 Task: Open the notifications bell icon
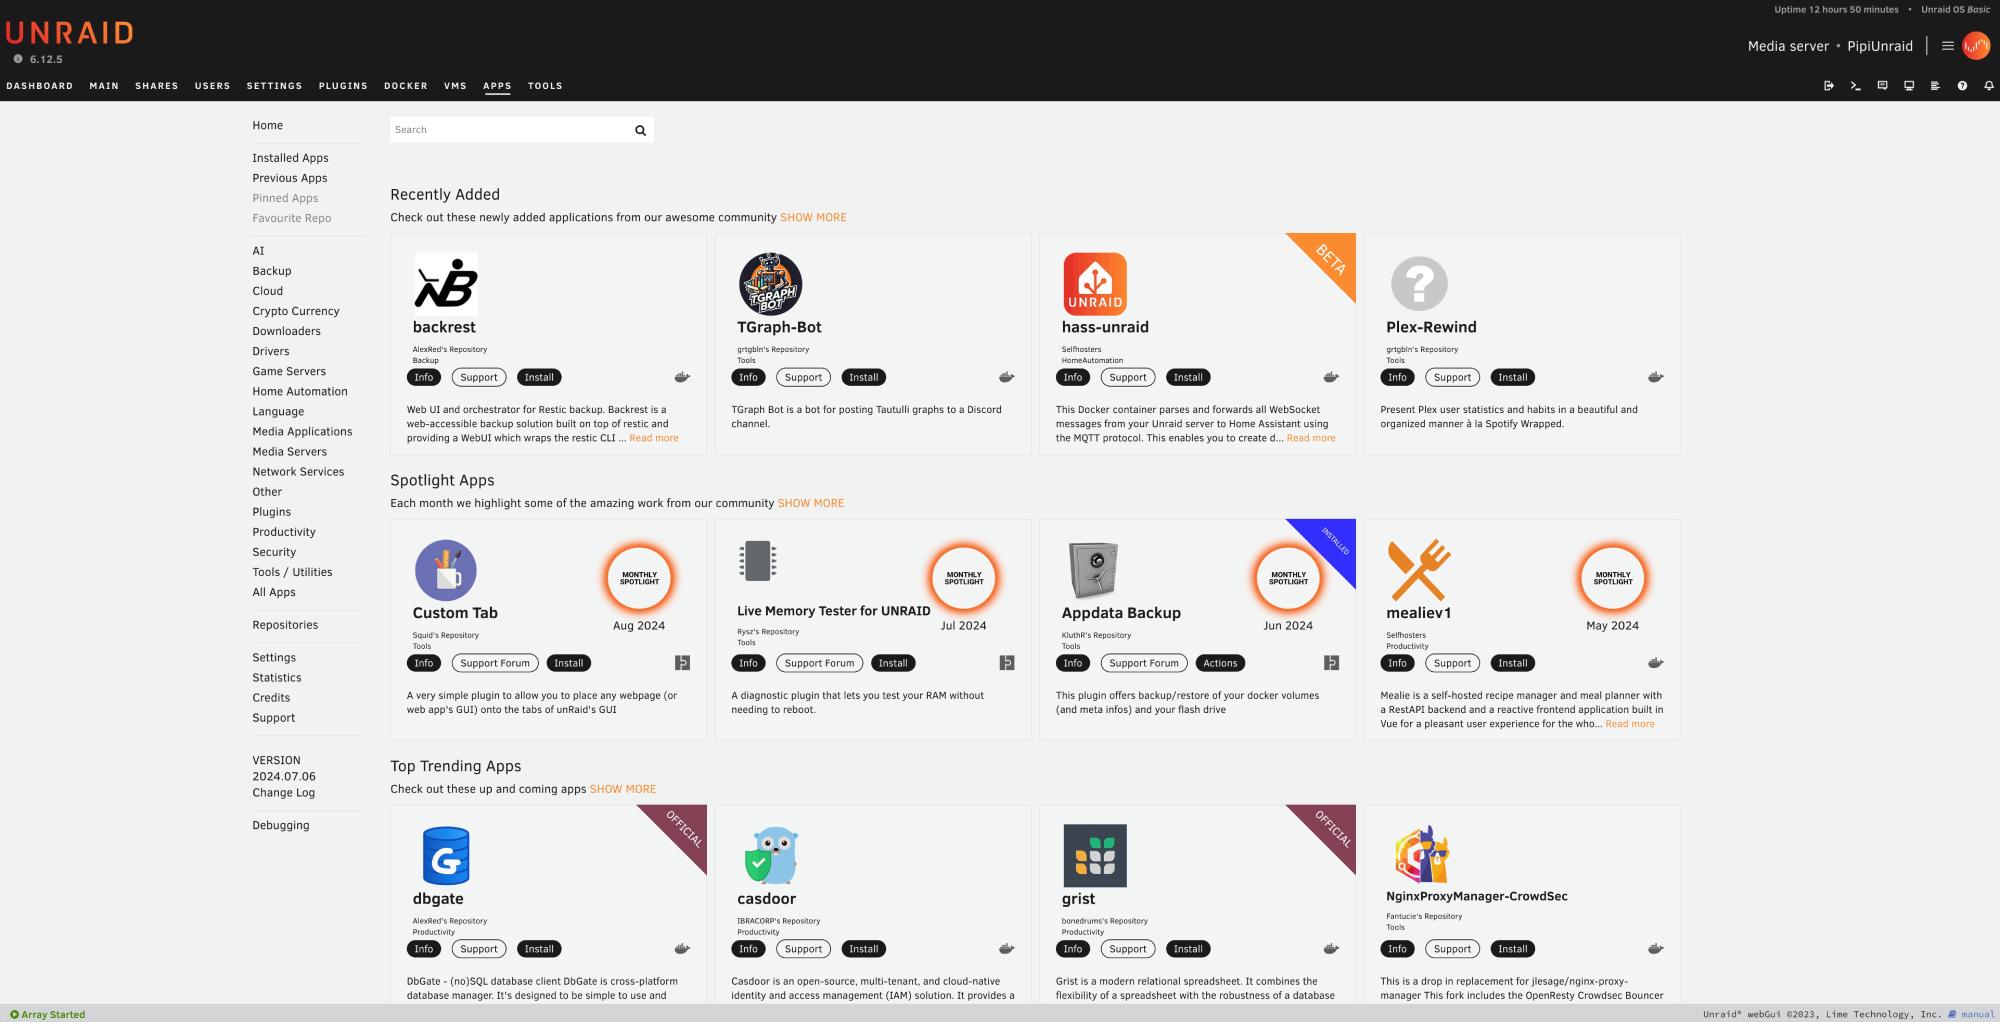(x=1988, y=86)
